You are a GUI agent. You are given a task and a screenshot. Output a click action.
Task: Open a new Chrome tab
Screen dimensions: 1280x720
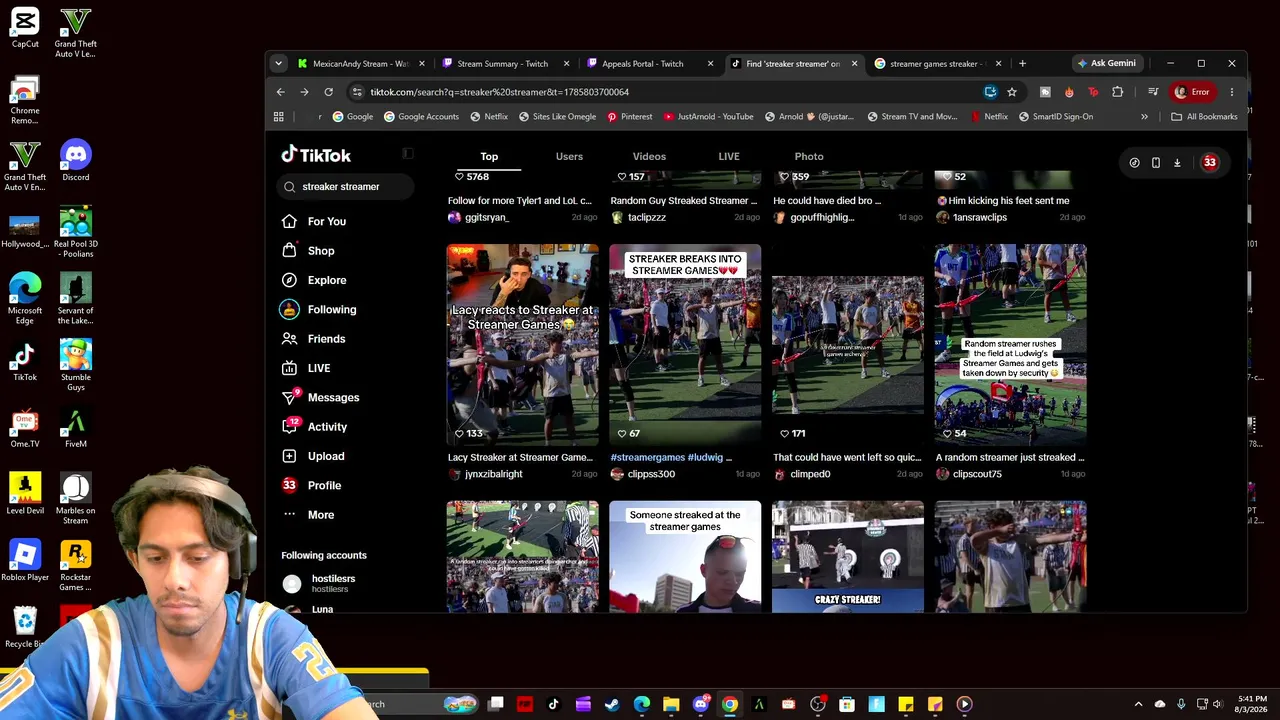click(1022, 64)
